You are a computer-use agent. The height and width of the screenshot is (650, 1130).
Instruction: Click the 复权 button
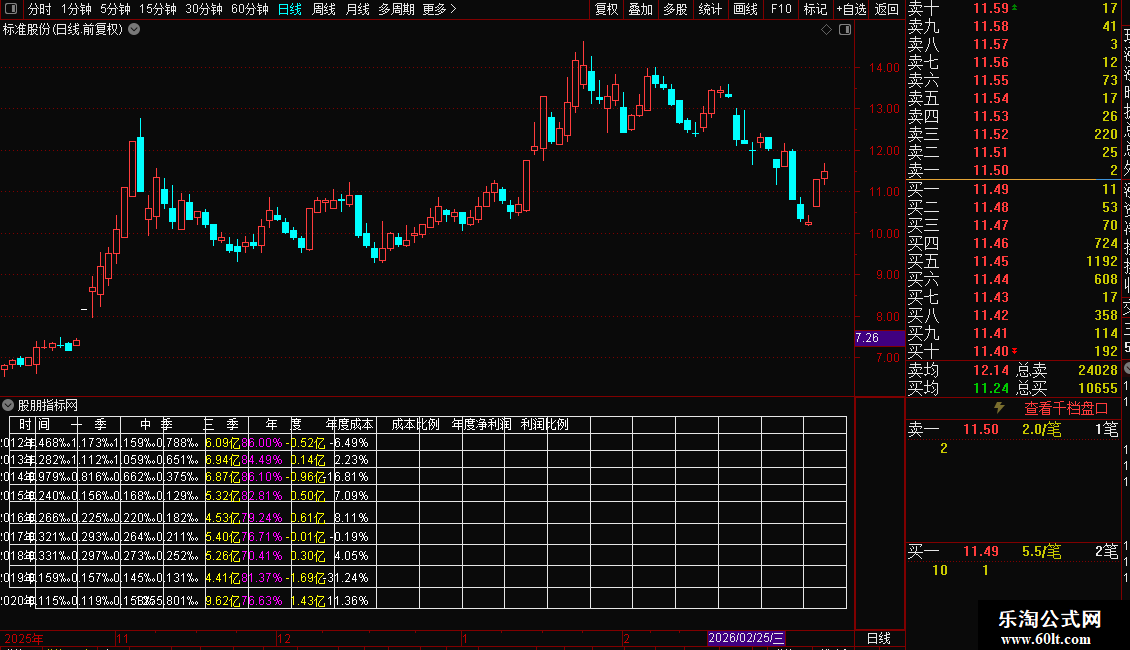point(606,9)
